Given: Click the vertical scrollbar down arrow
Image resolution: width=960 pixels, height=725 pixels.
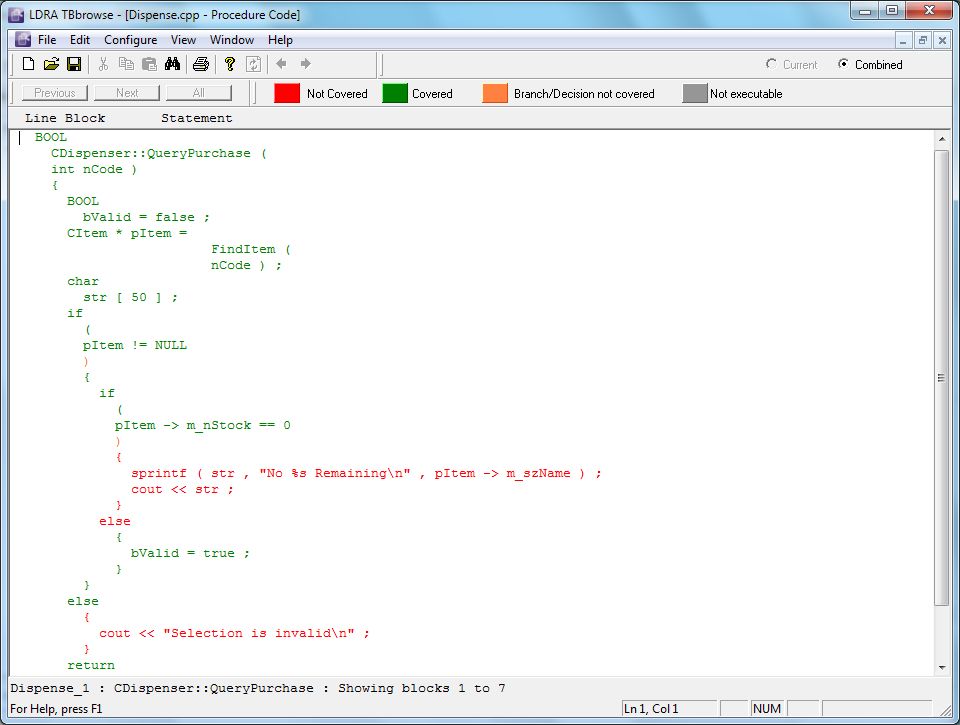Looking at the screenshot, I should [941, 668].
